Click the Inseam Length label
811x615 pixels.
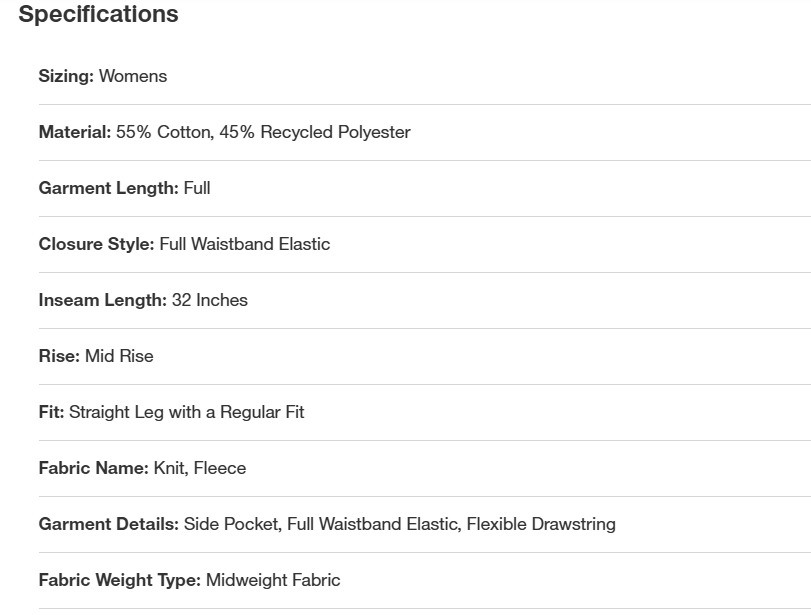click(x=102, y=300)
